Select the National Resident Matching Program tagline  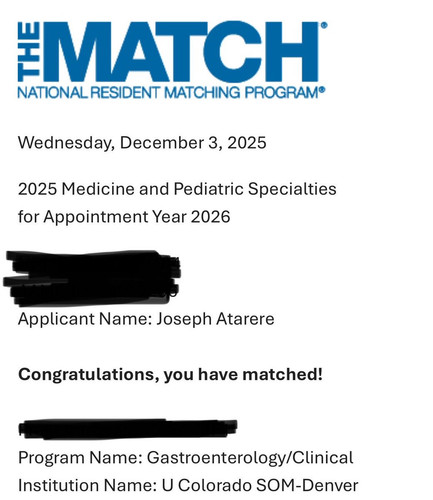(x=171, y=92)
